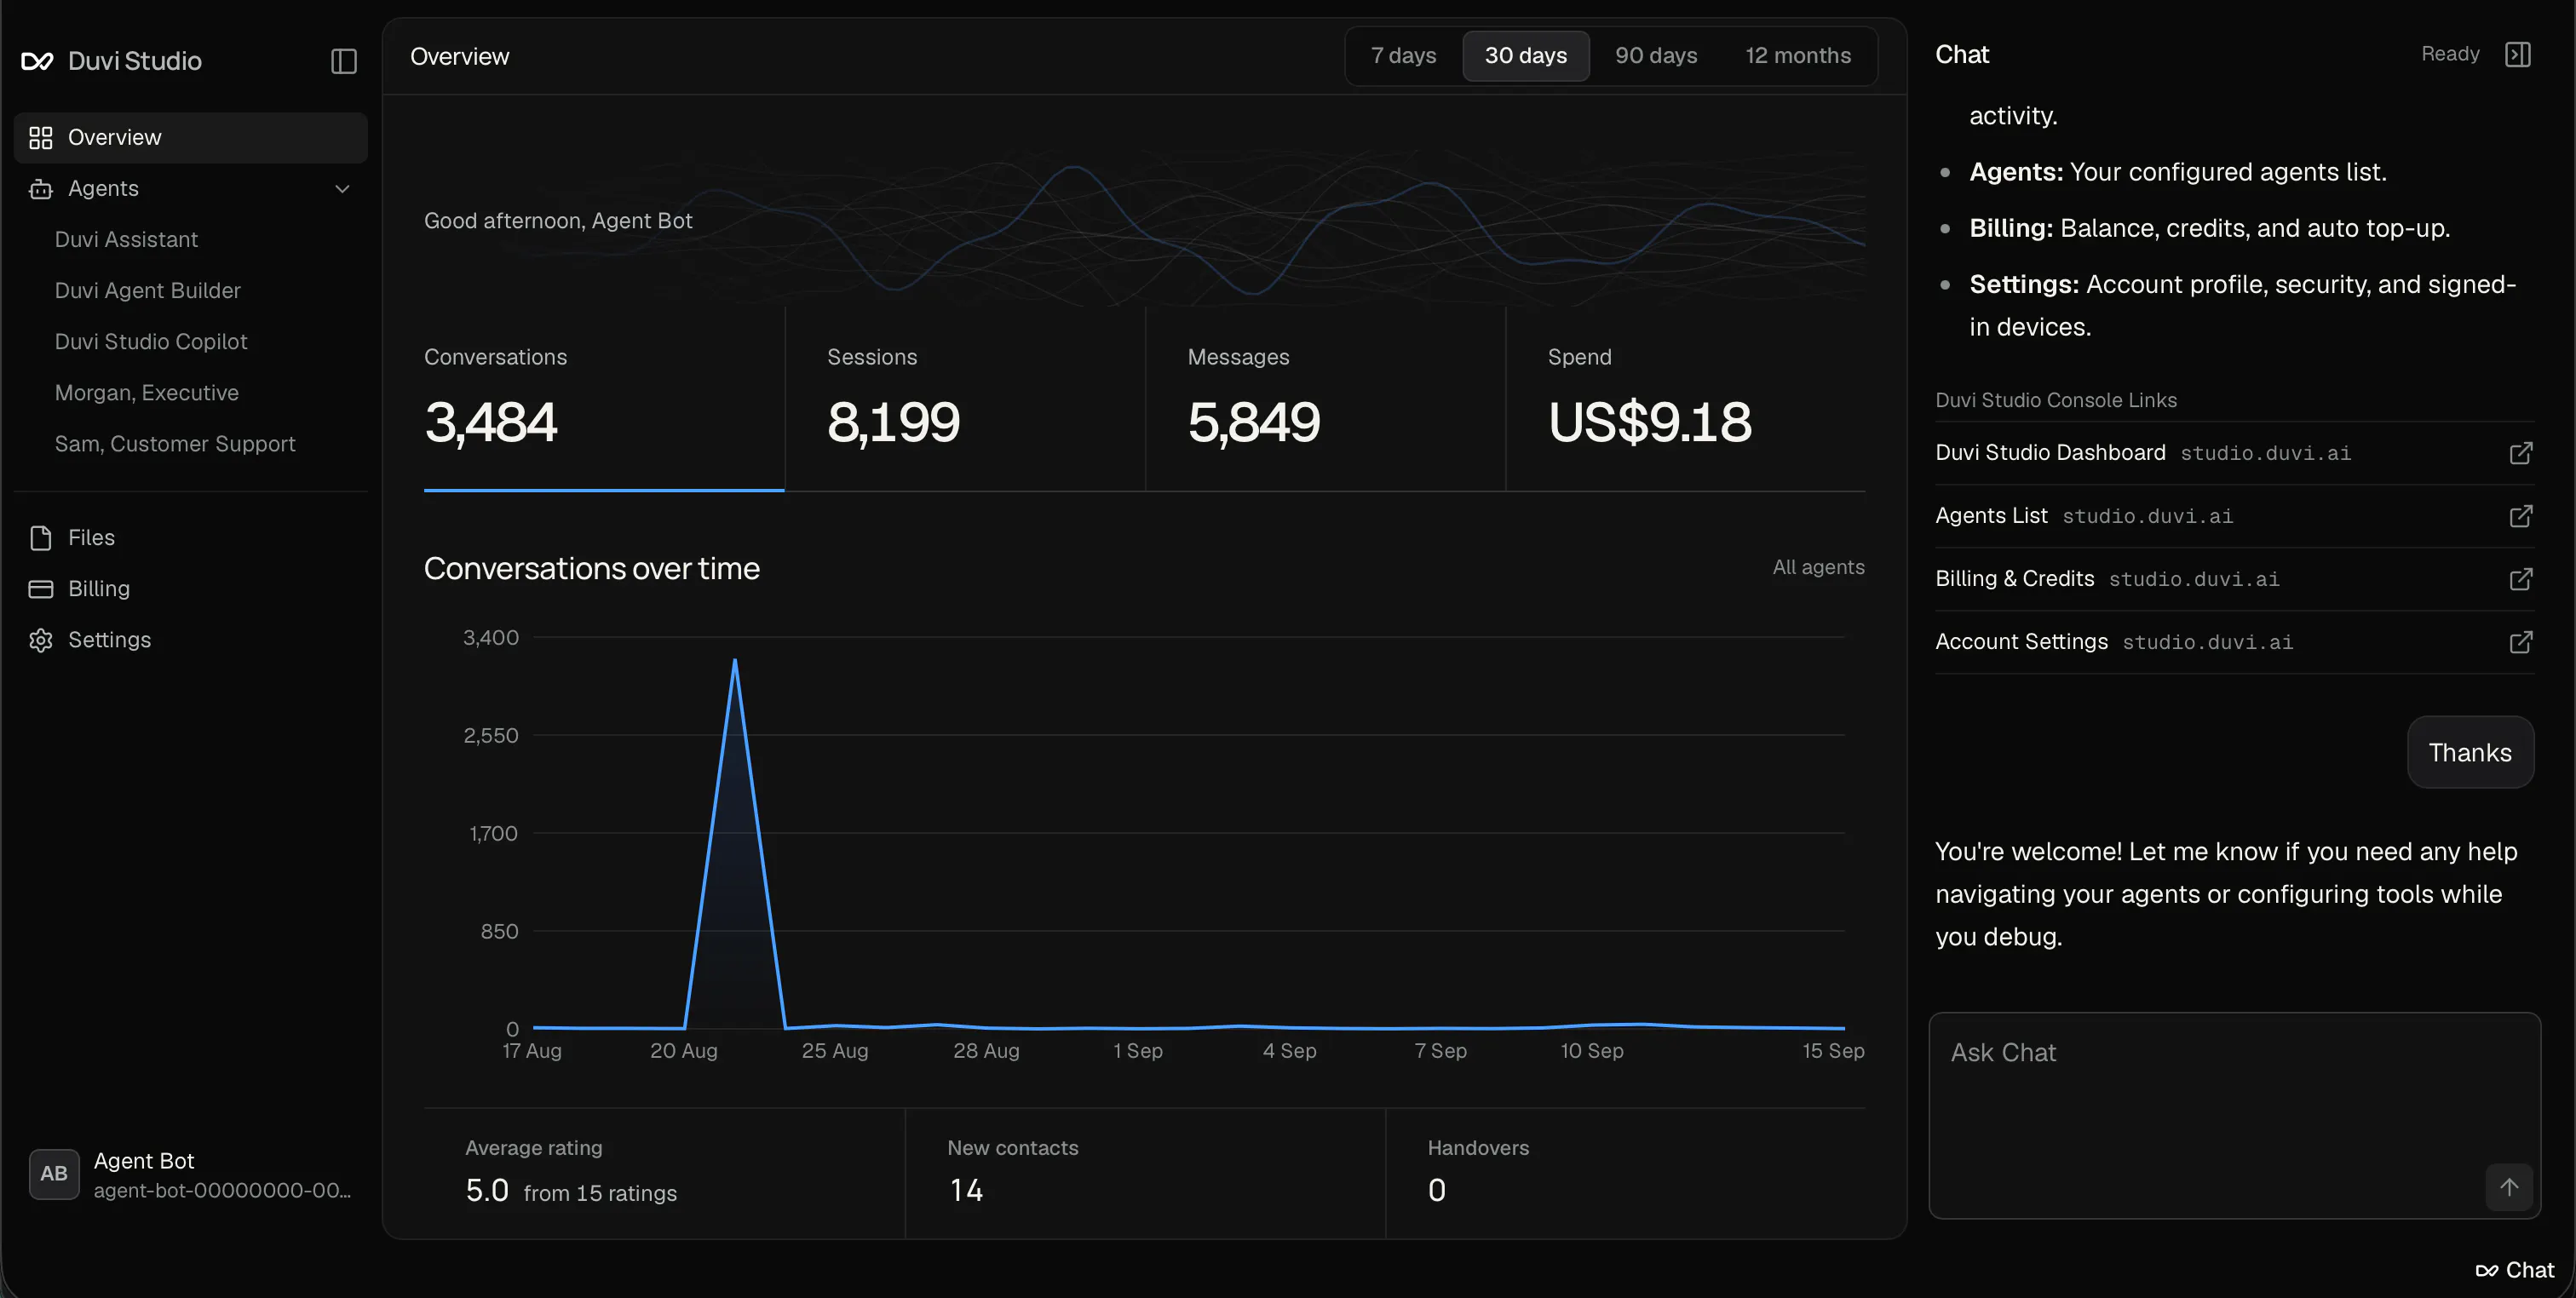Click the 3,400 y-axis label
Screen dimensions: 2576x1298
(491, 638)
